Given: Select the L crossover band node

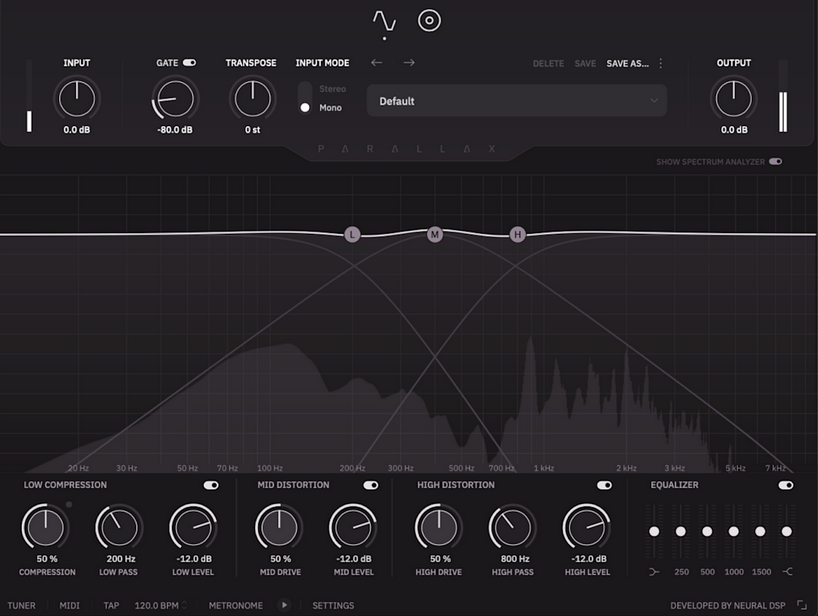Looking at the screenshot, I should click(352, 235).
